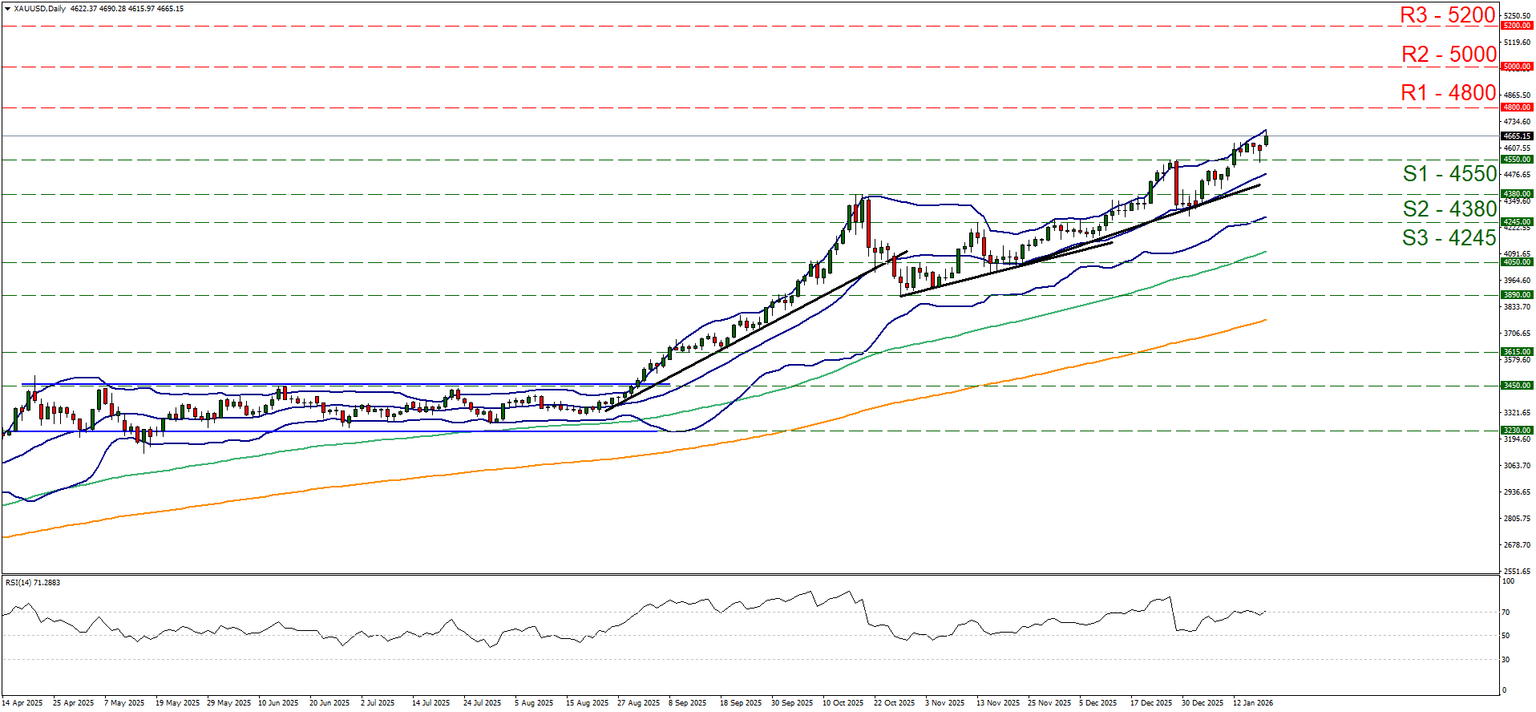Select the most recent candlestick on the chart
This screenshot has height=712, width=1536.
coord(1266,140)
